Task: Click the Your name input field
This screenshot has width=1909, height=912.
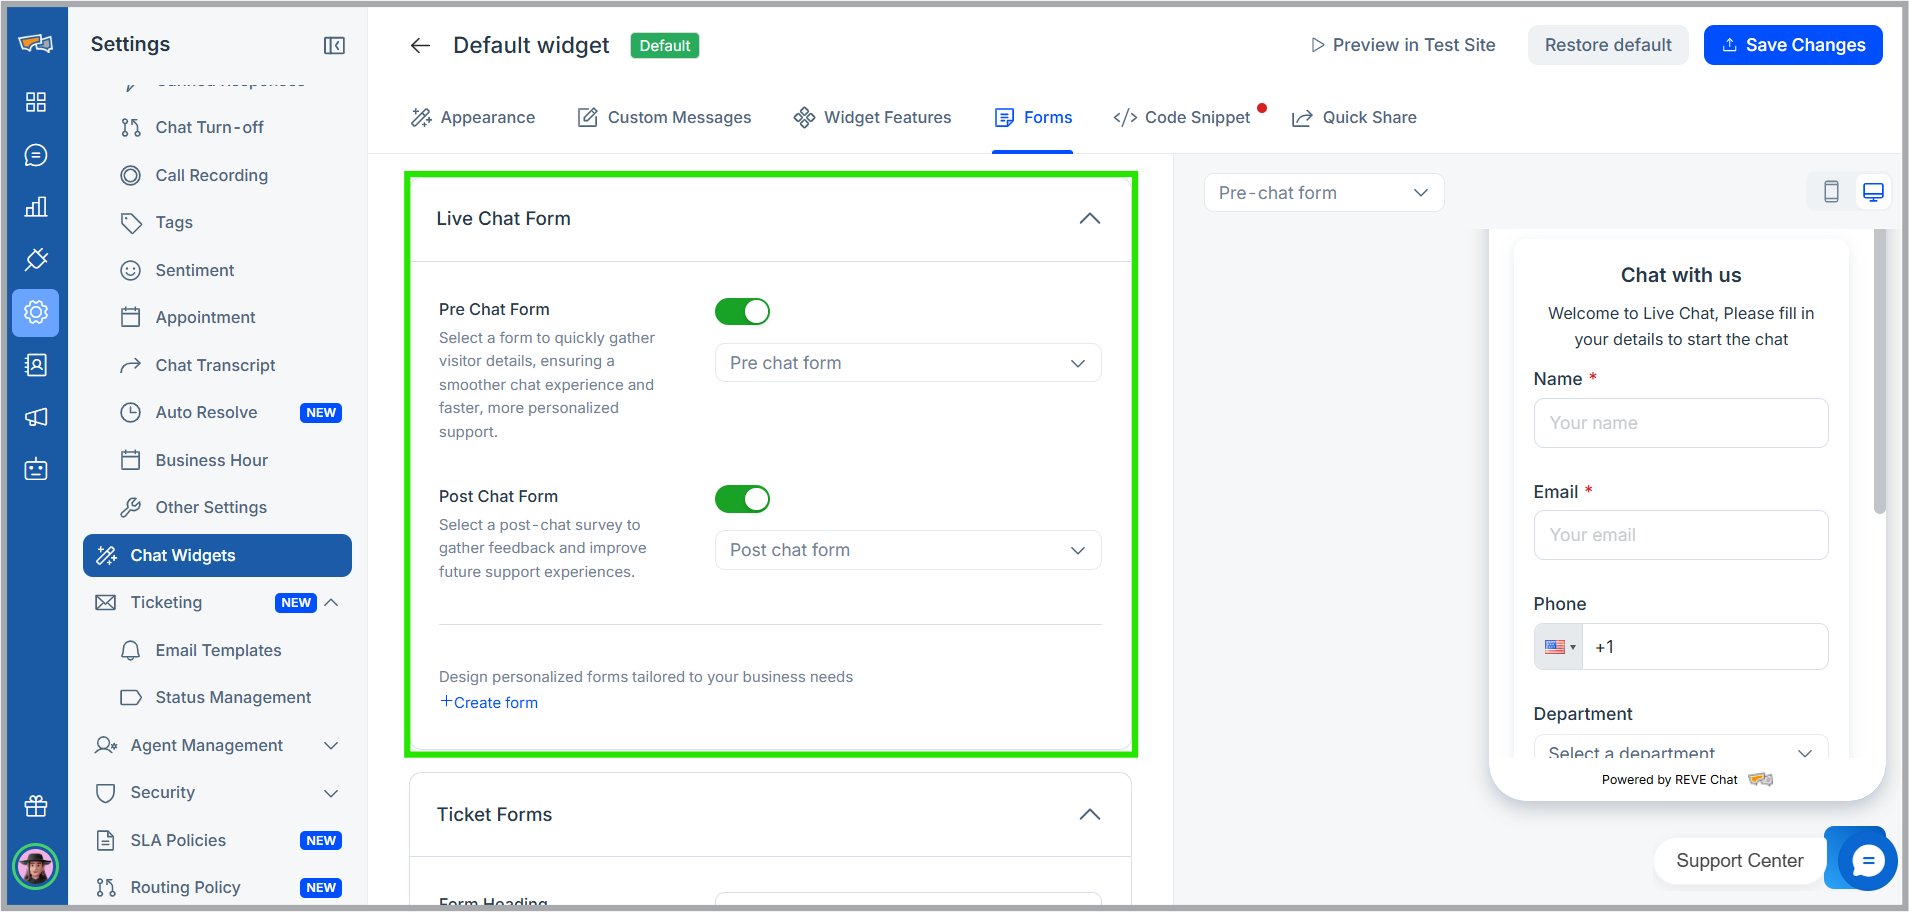Action: point(1681,423)
